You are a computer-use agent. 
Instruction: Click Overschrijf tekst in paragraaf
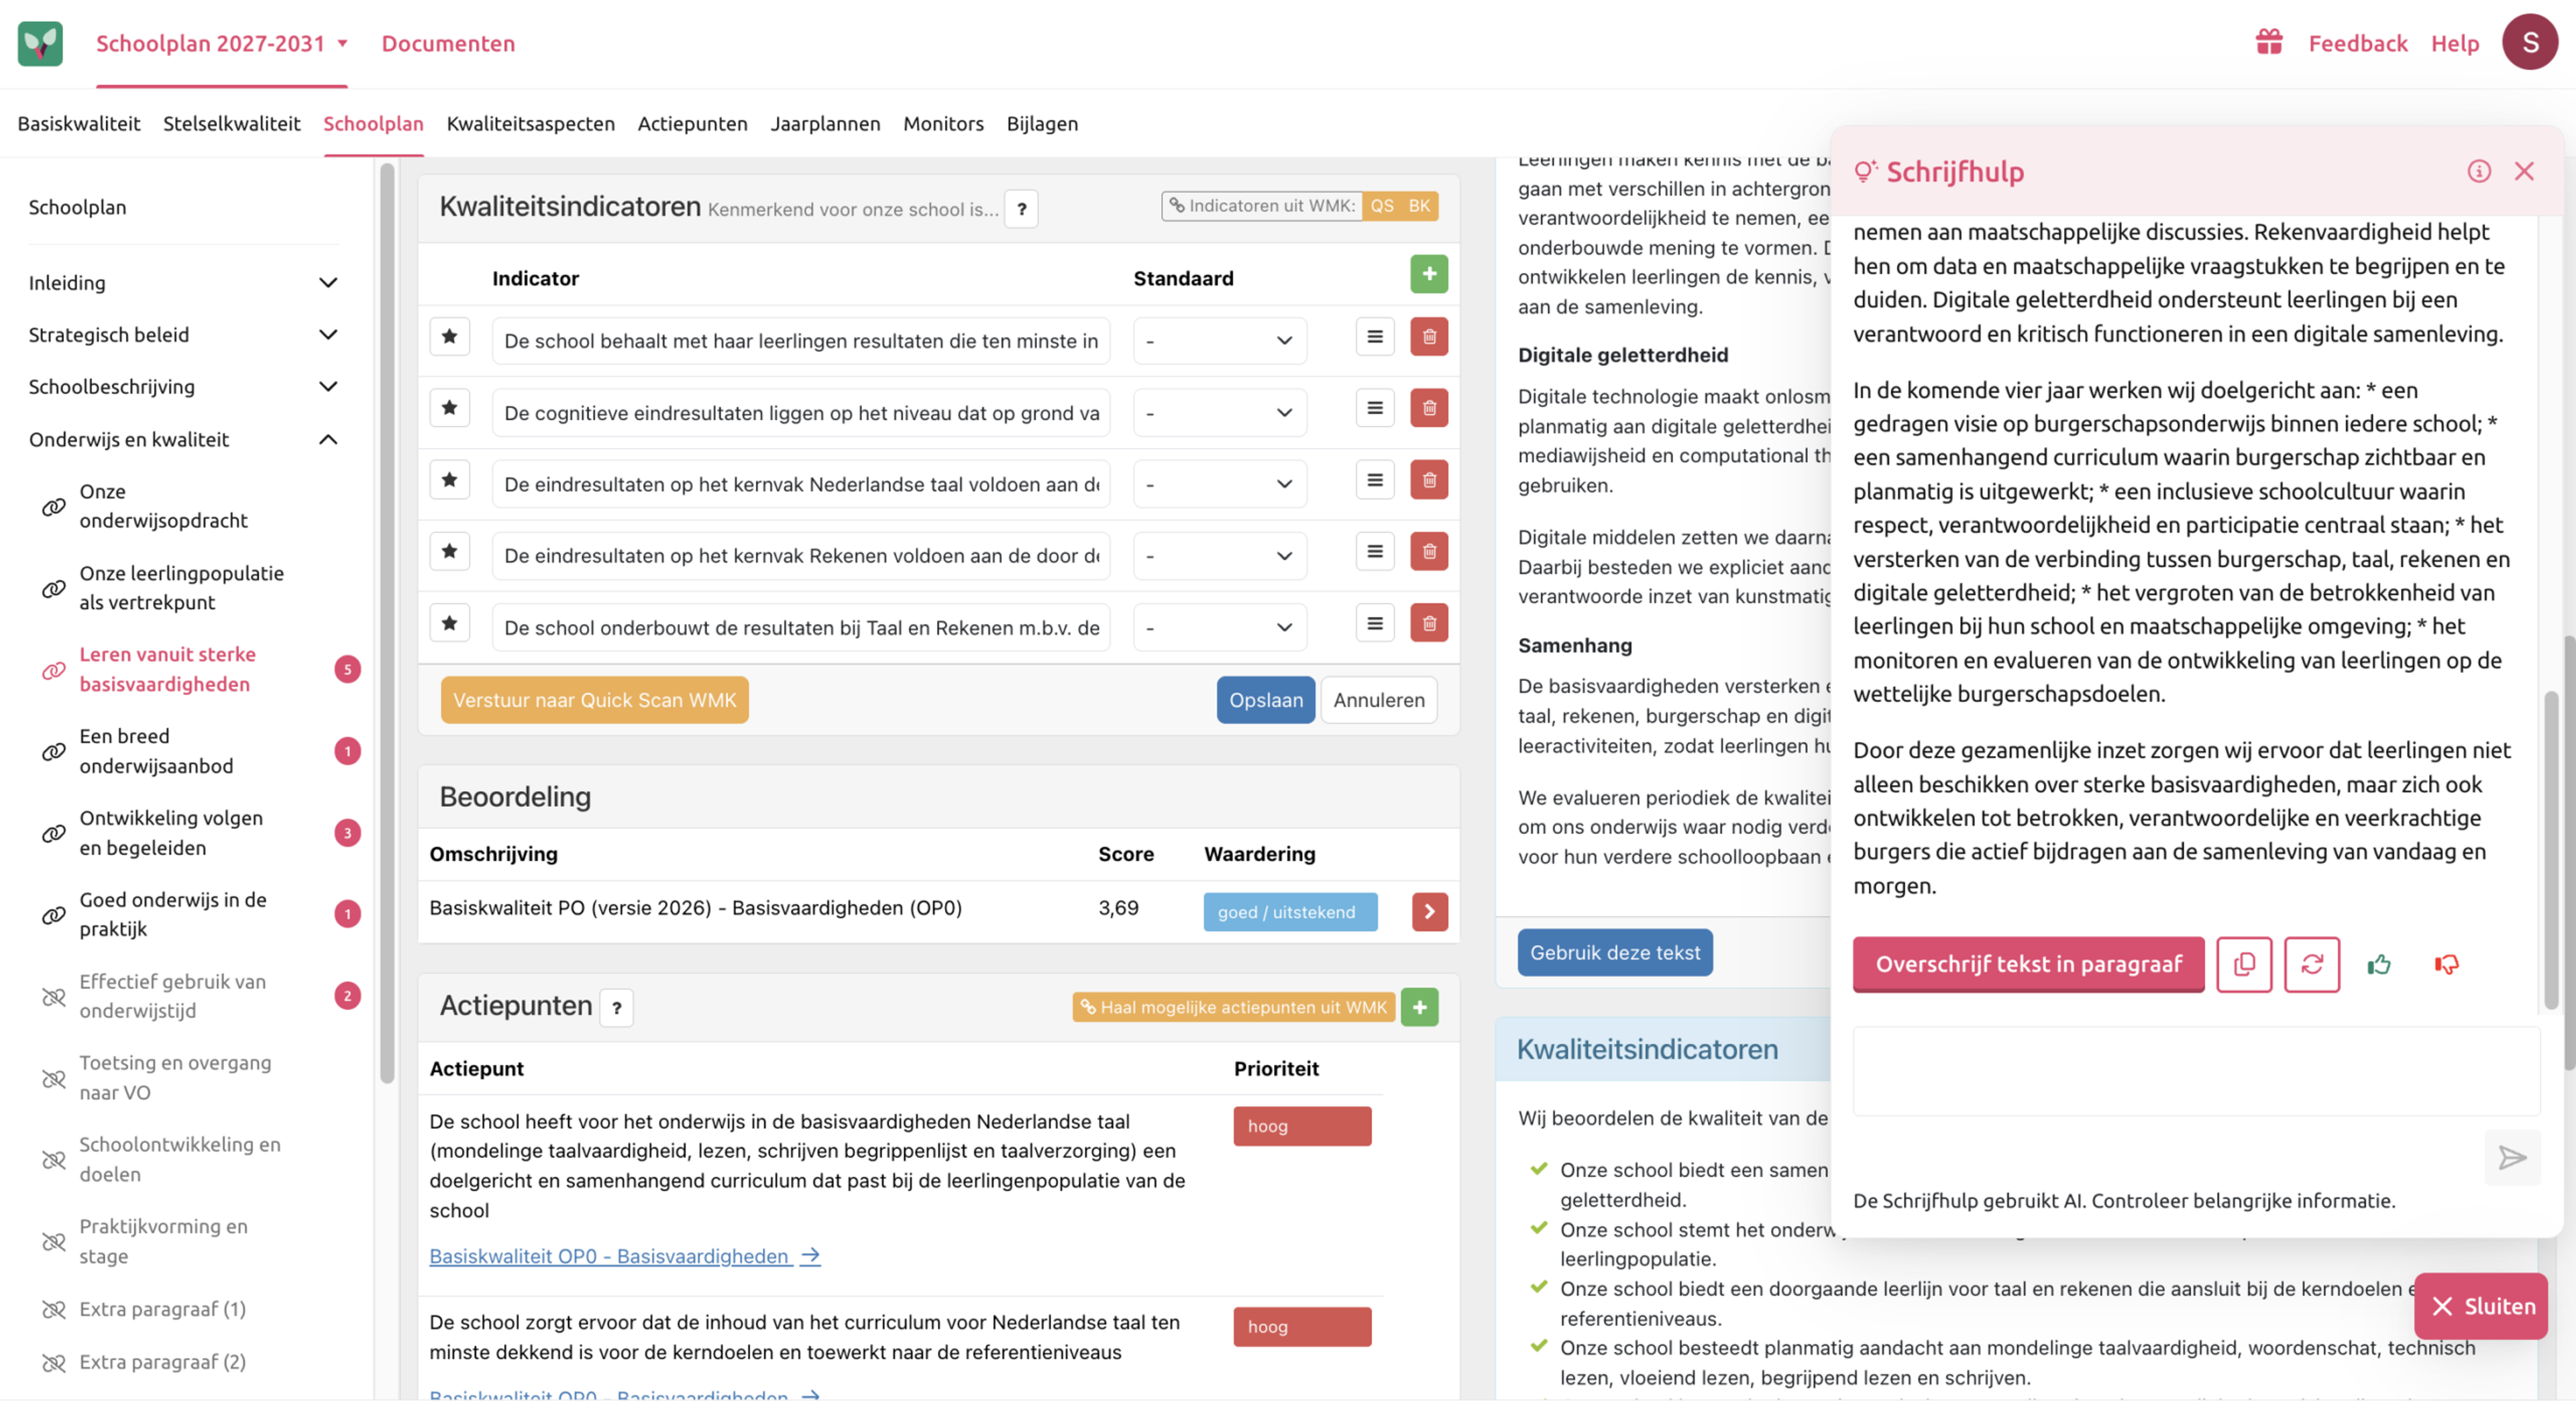(2028, 964)
